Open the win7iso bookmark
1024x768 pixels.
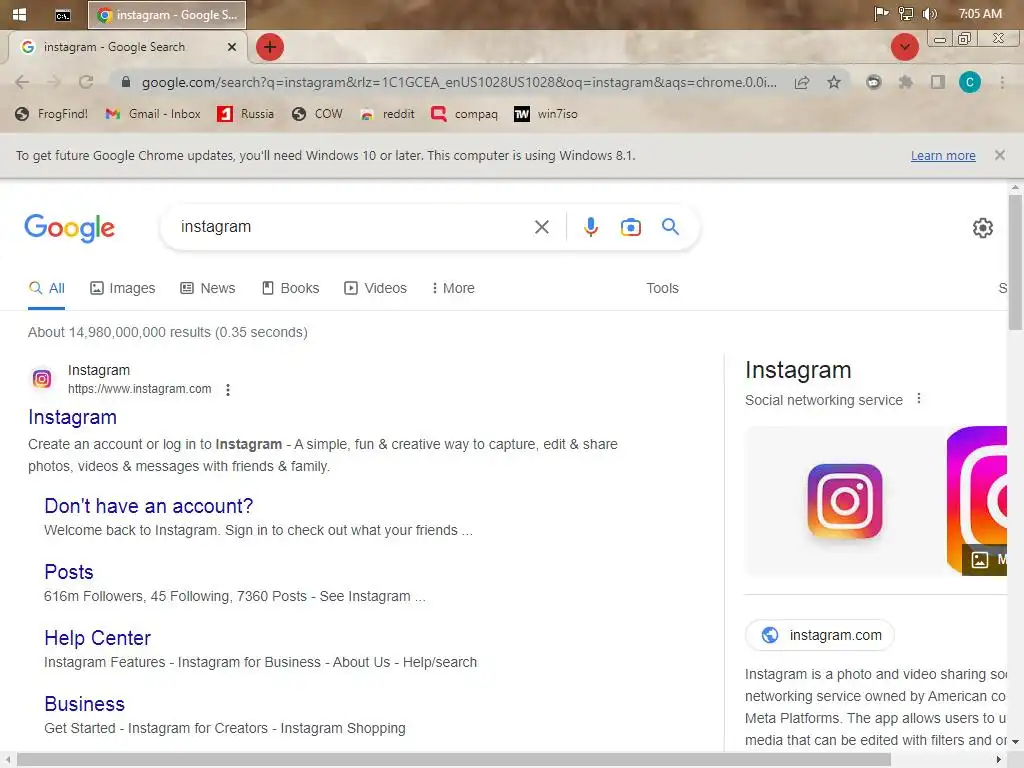click(546, 114)
